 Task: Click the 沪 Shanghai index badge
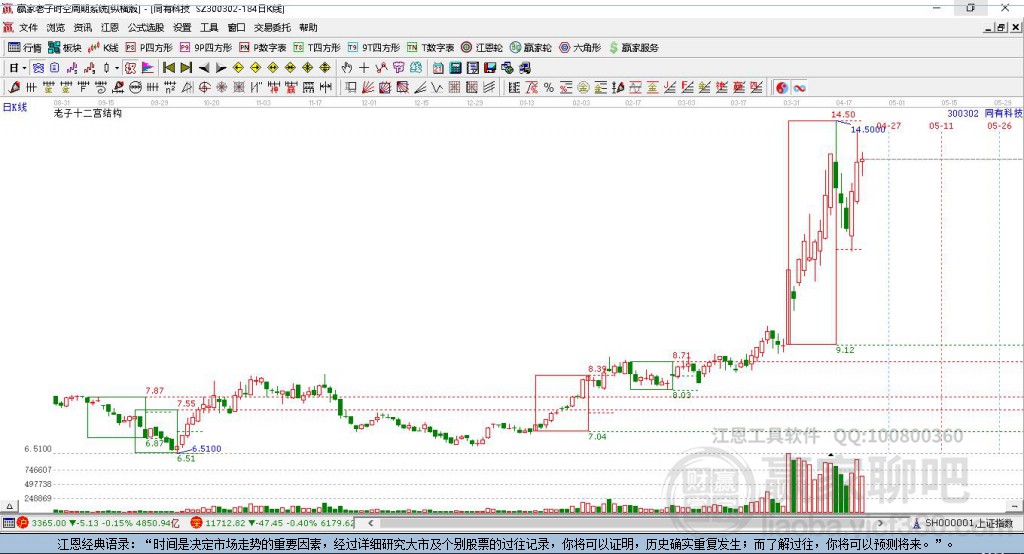[23, 523]
